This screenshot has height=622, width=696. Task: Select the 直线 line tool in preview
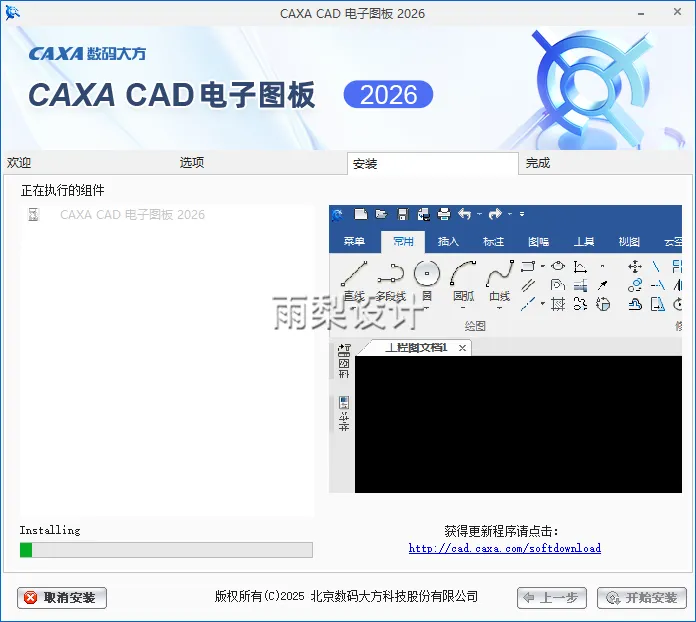(x=354, y=281)
